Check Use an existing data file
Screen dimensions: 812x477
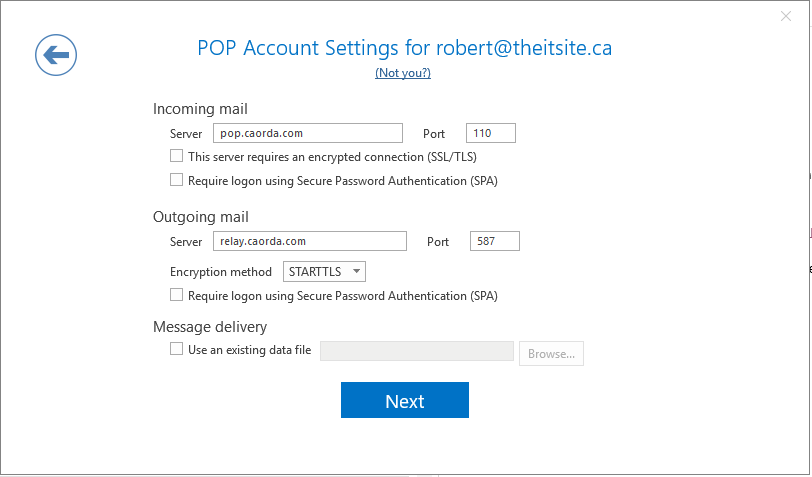pos(177,349)
